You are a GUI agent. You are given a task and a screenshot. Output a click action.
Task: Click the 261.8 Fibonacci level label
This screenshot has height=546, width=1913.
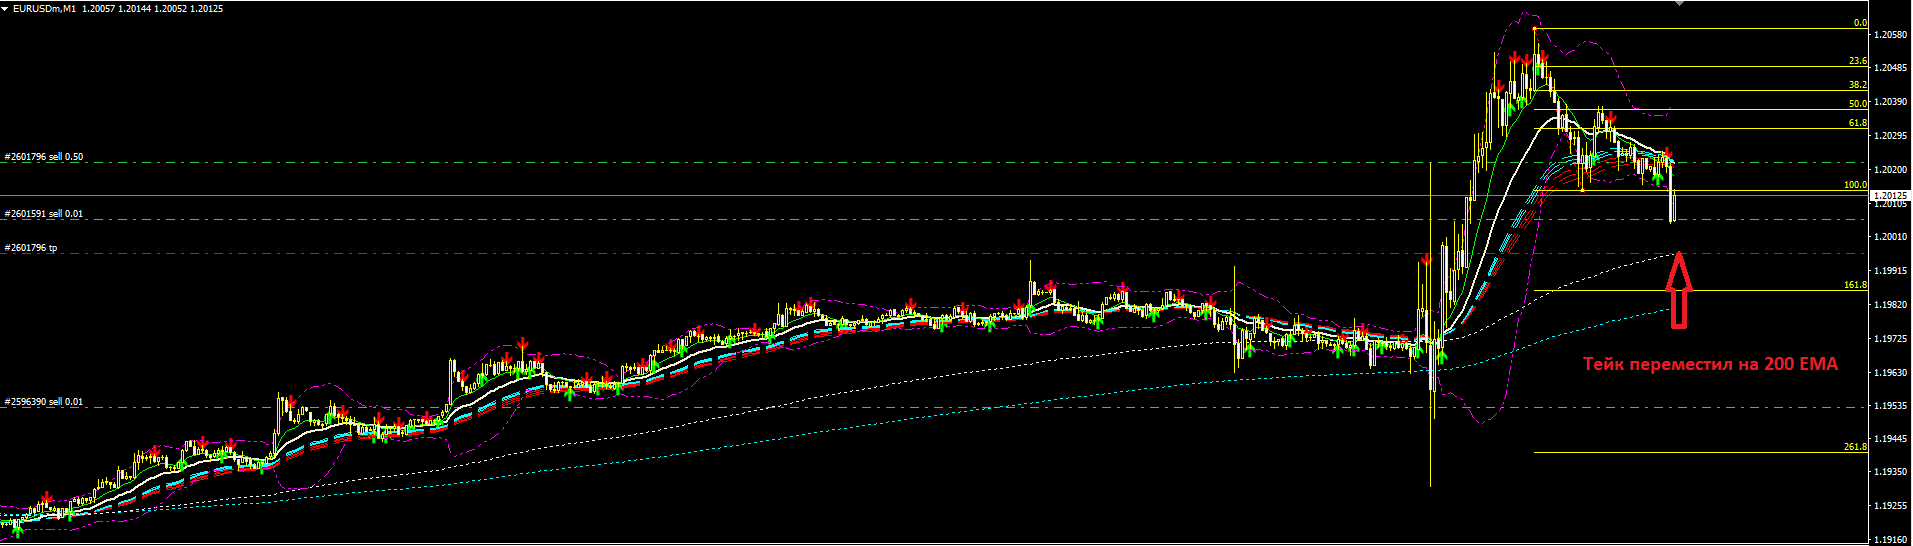coord(1855,447)
